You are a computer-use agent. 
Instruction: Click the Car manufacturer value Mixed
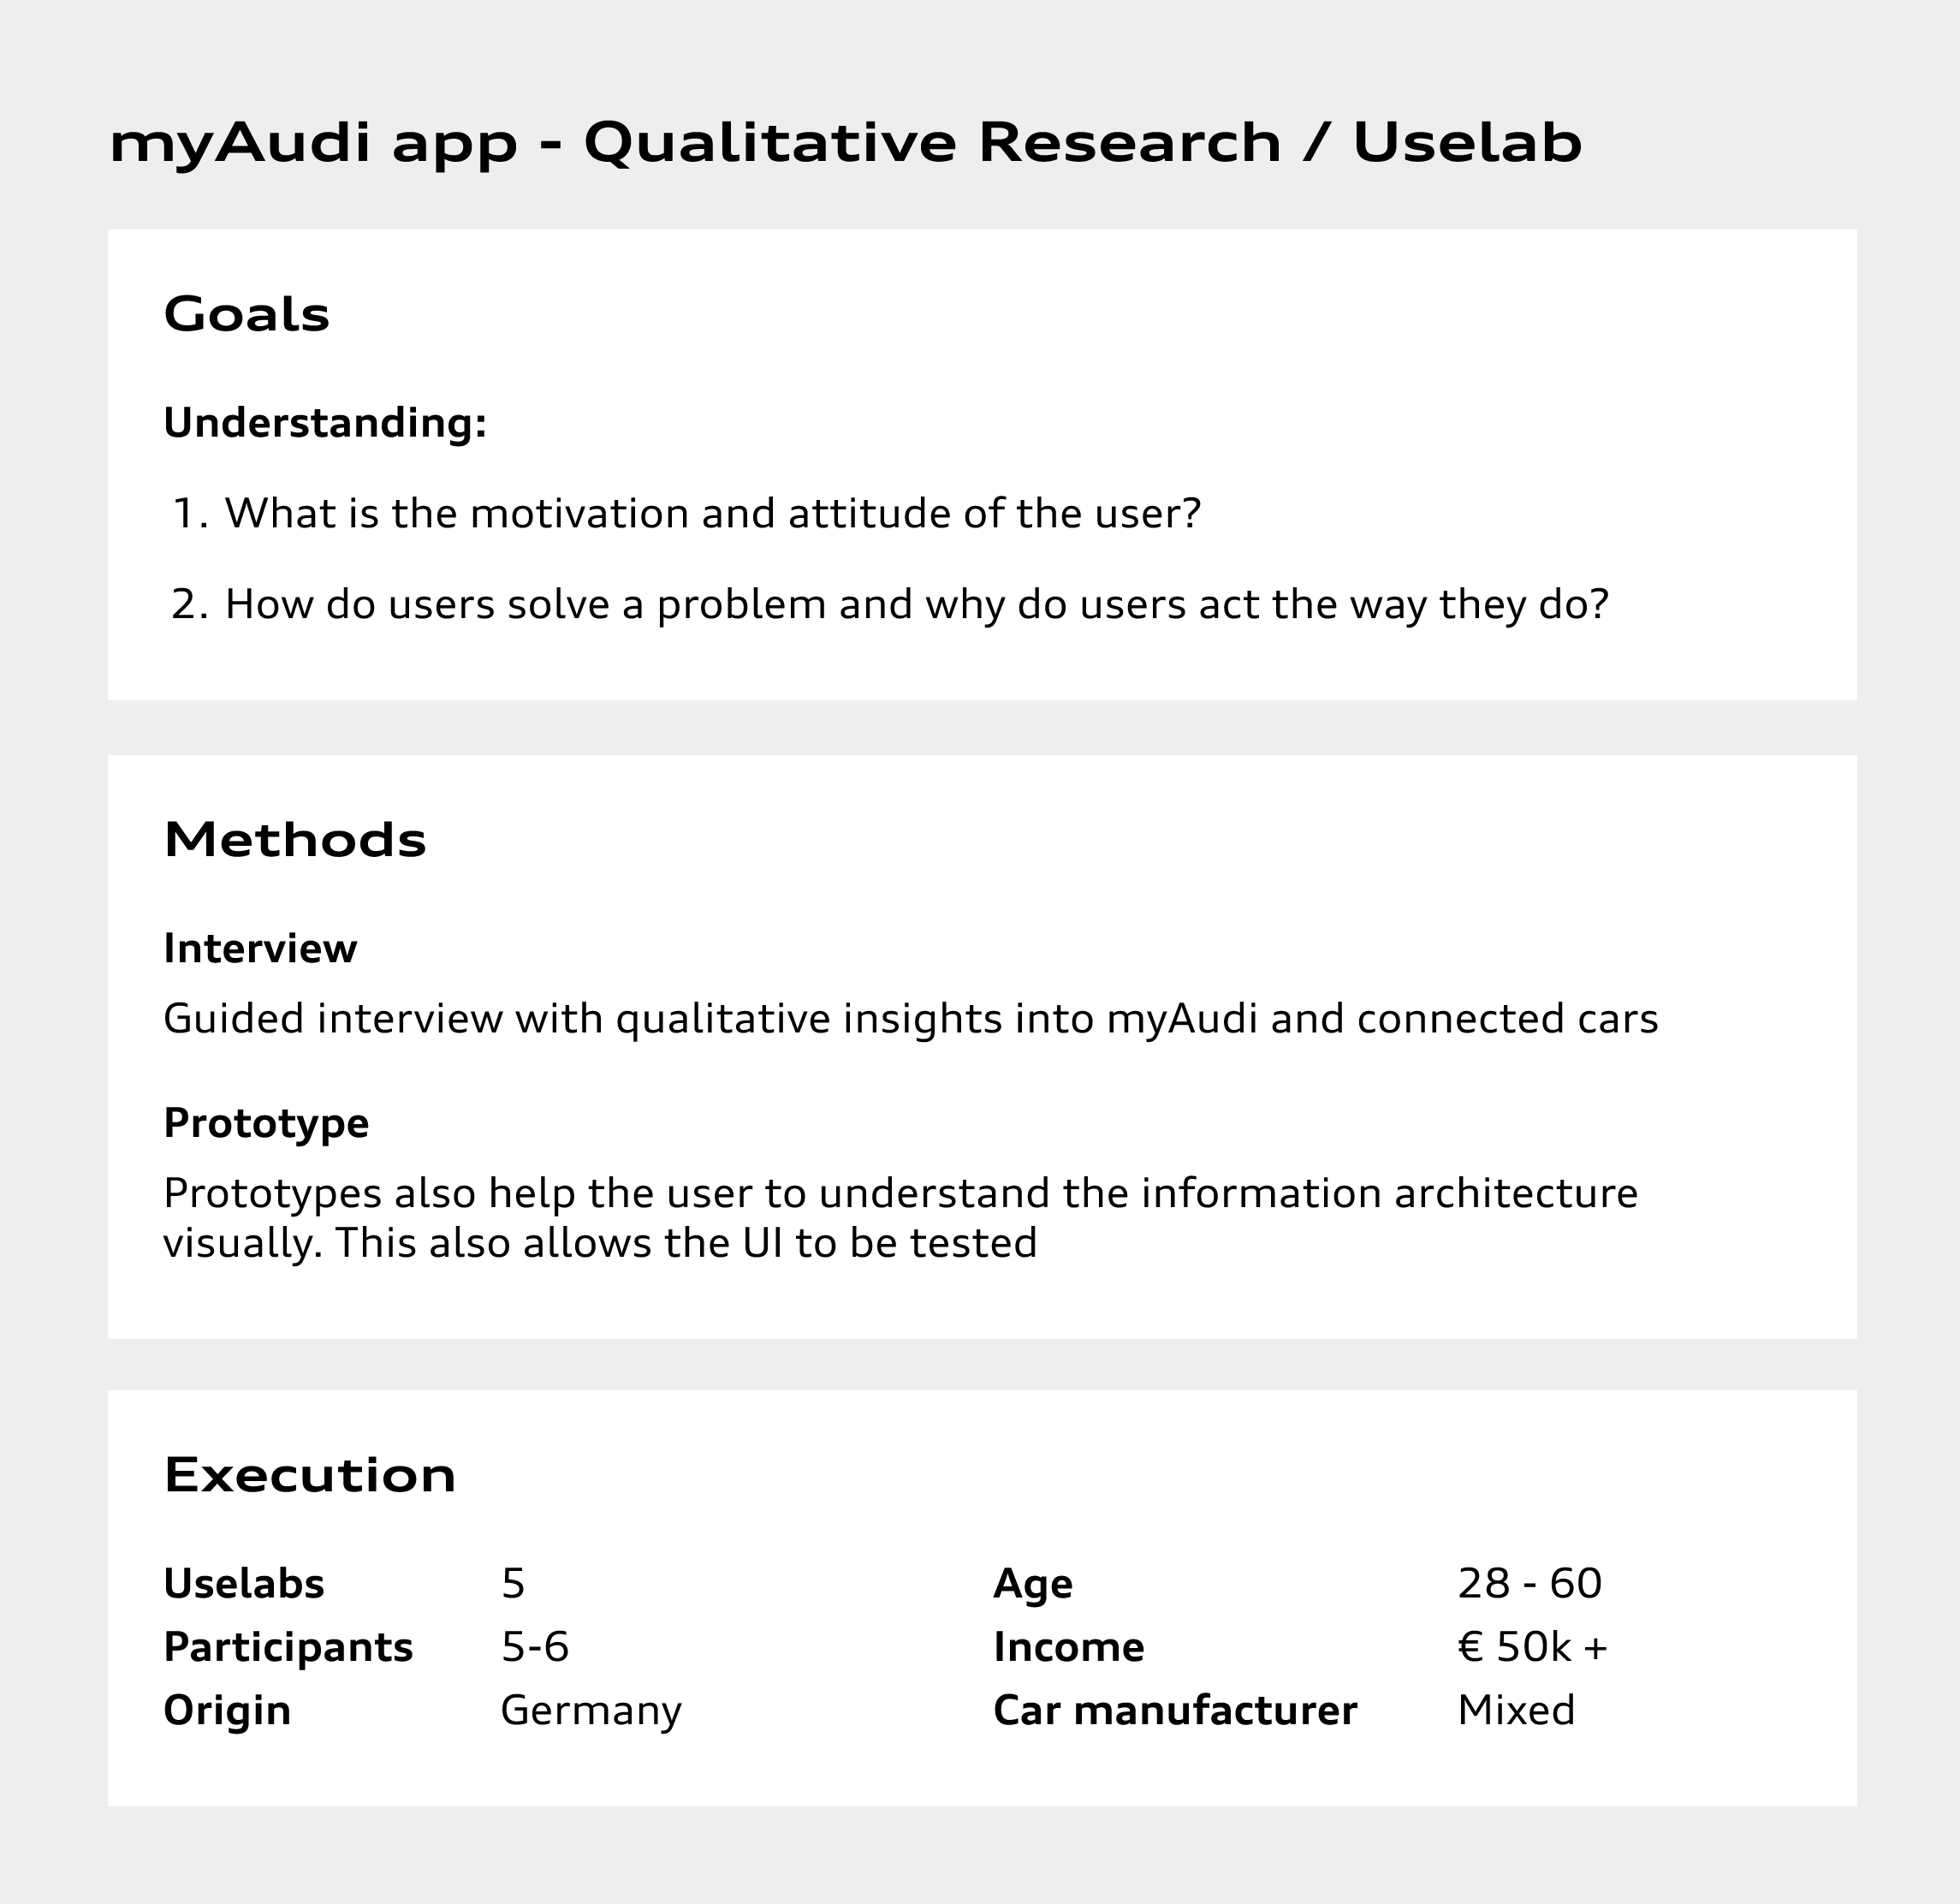1516,1710
